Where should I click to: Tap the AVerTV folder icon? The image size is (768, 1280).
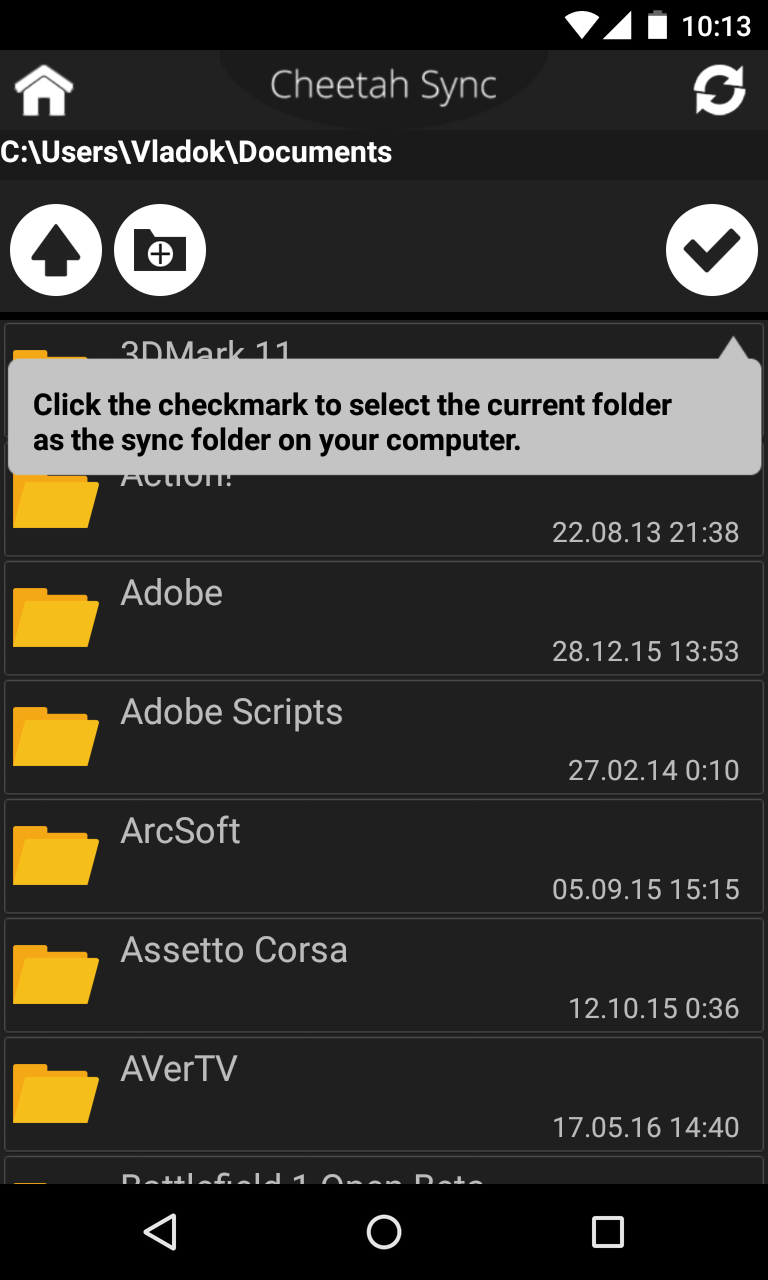(56, 1093)
